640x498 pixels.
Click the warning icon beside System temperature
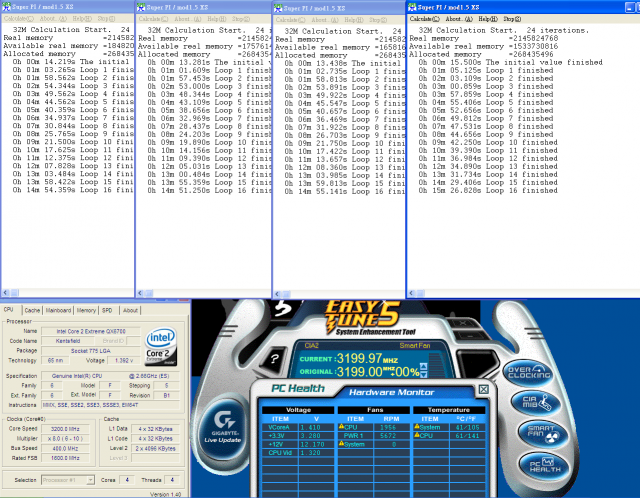click(x=417, y=427)
